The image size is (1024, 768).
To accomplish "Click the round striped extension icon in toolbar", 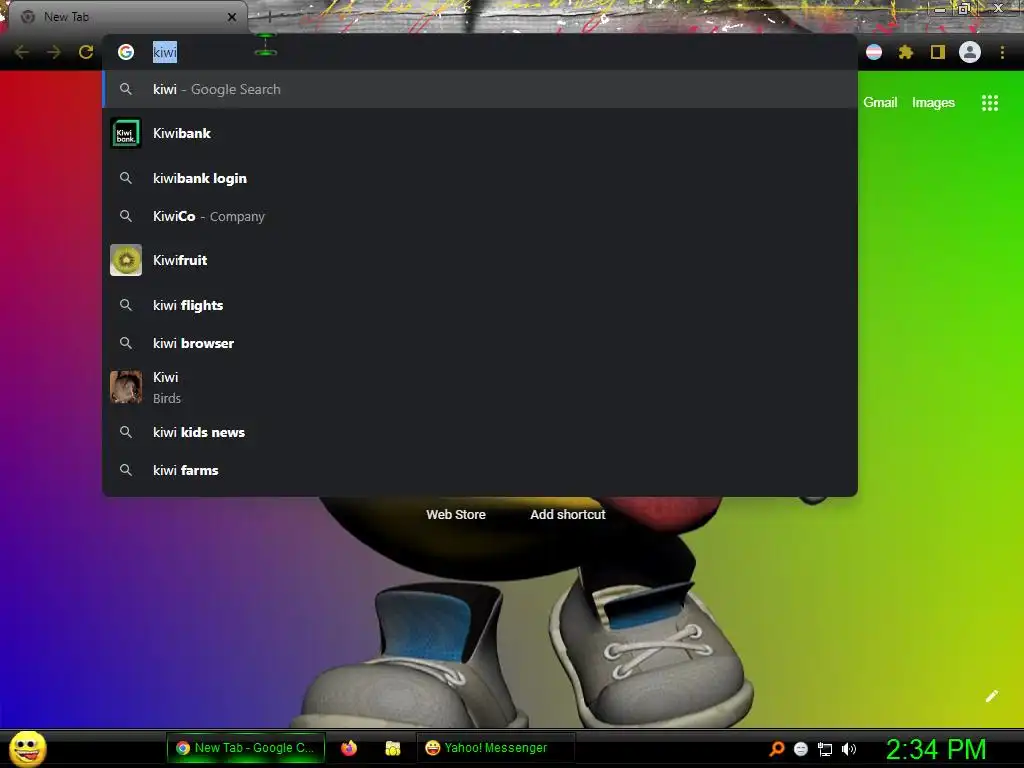I will (874, 52).
